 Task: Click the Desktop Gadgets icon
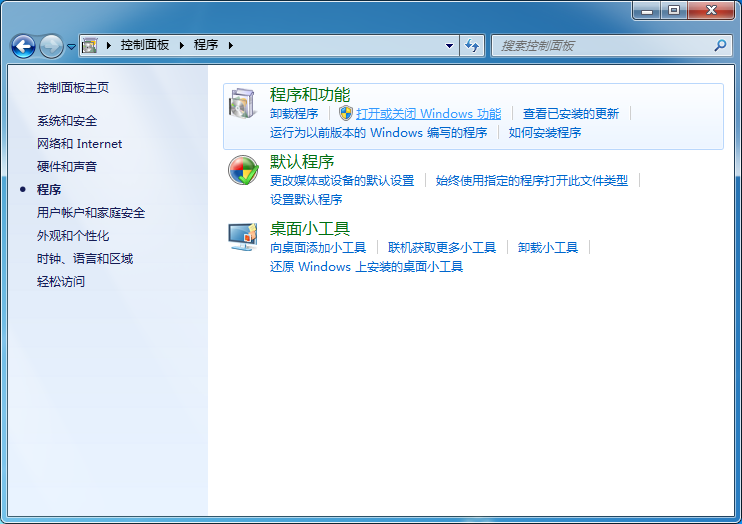coord(243,237)
